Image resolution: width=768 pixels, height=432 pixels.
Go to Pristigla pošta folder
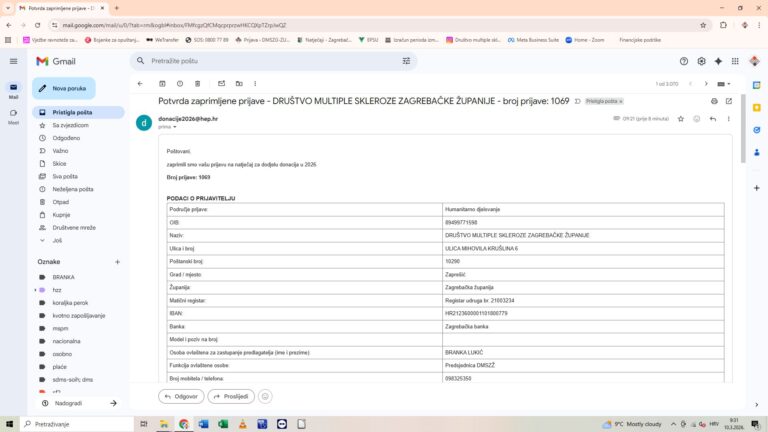tap(72, 113)
